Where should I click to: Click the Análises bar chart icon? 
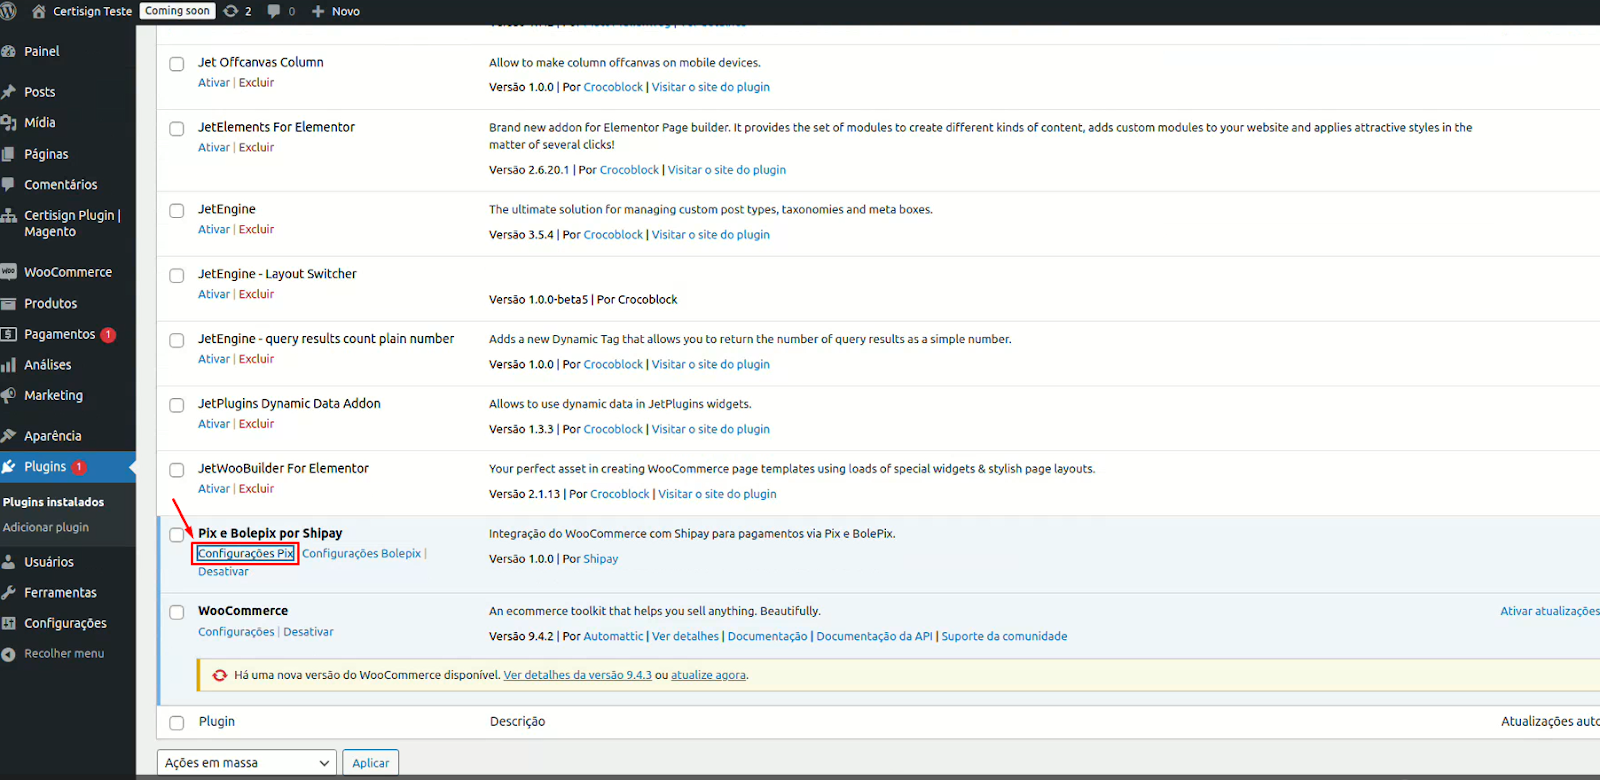click(x=8, y=365)
